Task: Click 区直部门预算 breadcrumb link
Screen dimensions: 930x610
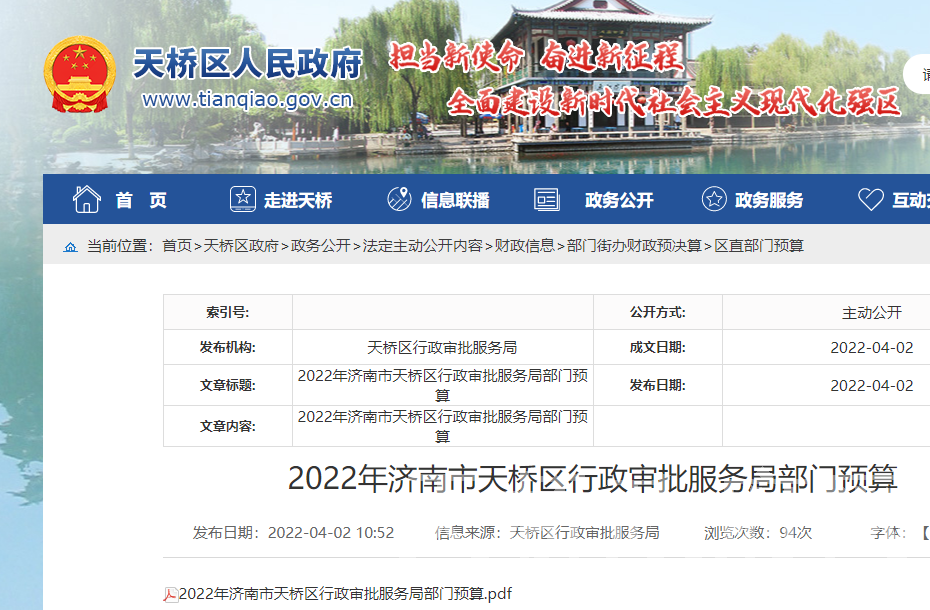Action: tap(759, 246)
